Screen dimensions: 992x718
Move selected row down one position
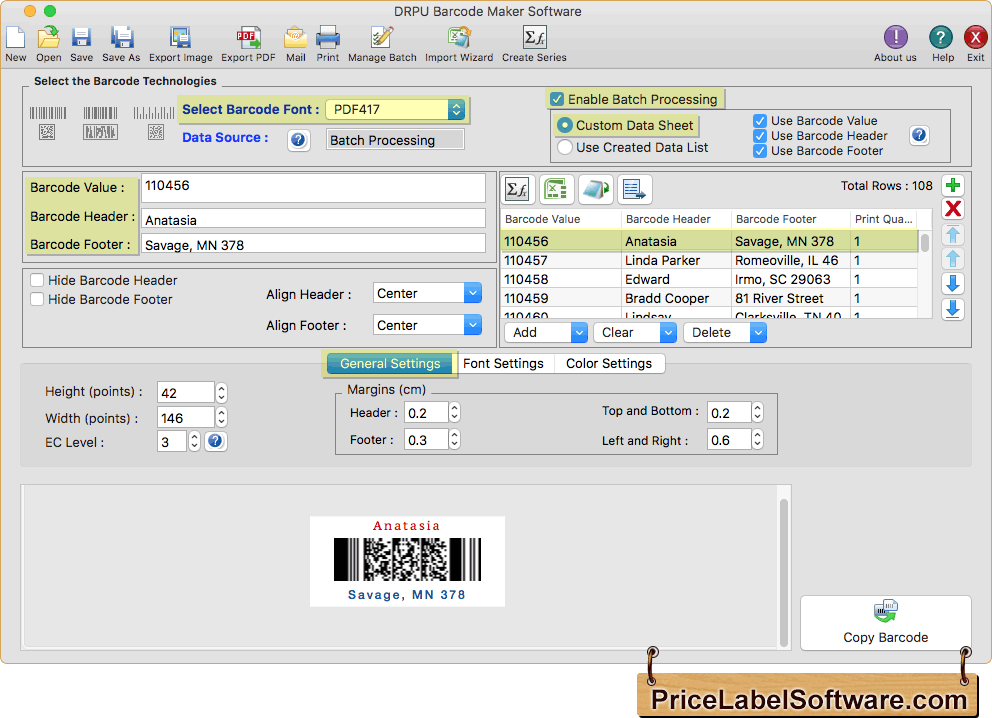(x=953, y=283)
